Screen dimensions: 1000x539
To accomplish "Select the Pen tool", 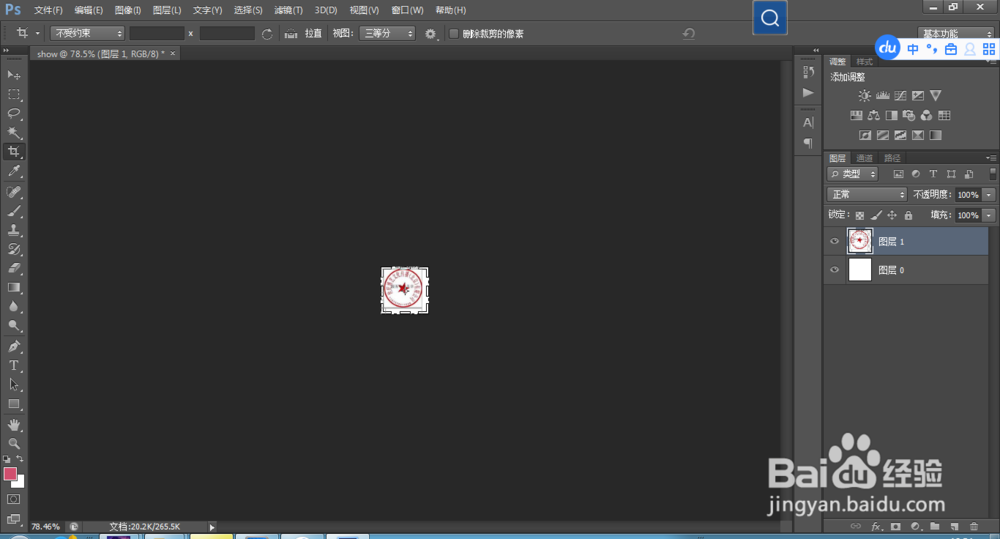I will (x=13, y=346).
